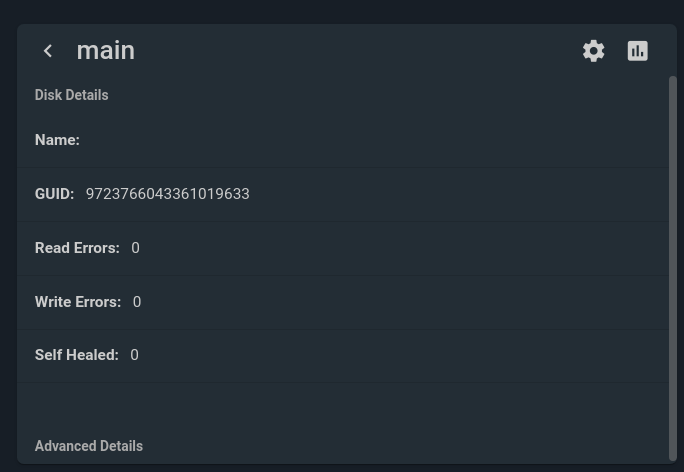The image size is (684, 472).
Task: Click the dark background above the panel
Action: (x=342, y=11)
